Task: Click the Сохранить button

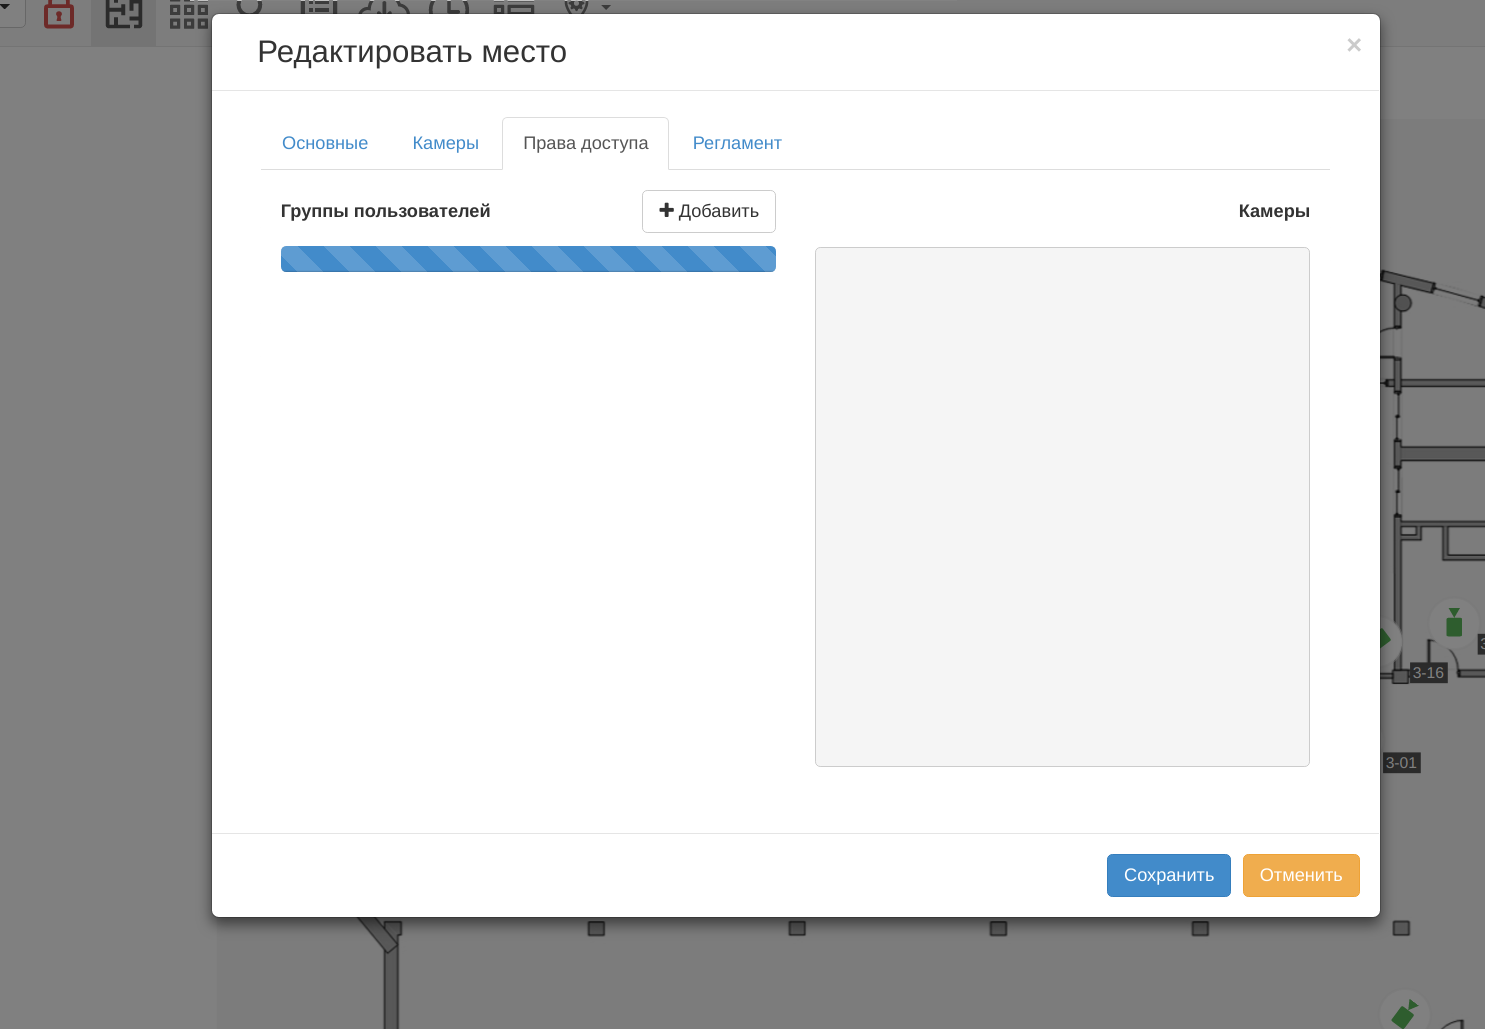Action: click(x=1168, y=875)
